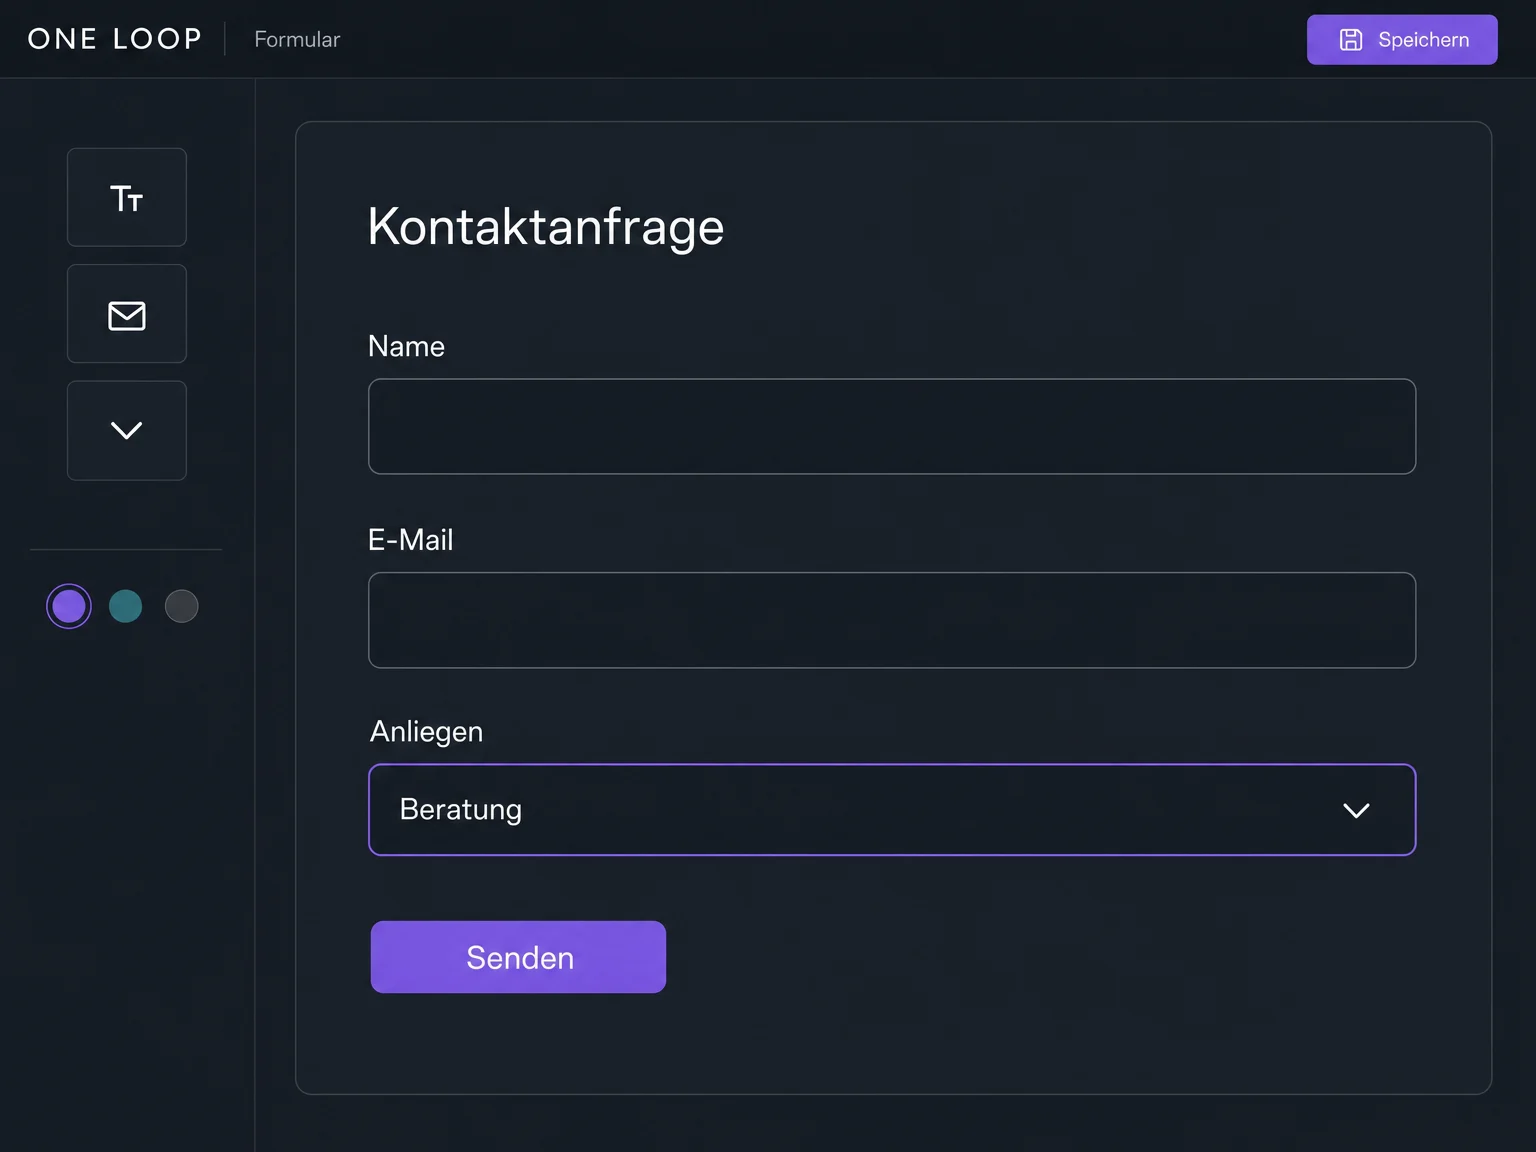Focus the E-Mail input field

point(892,620)
